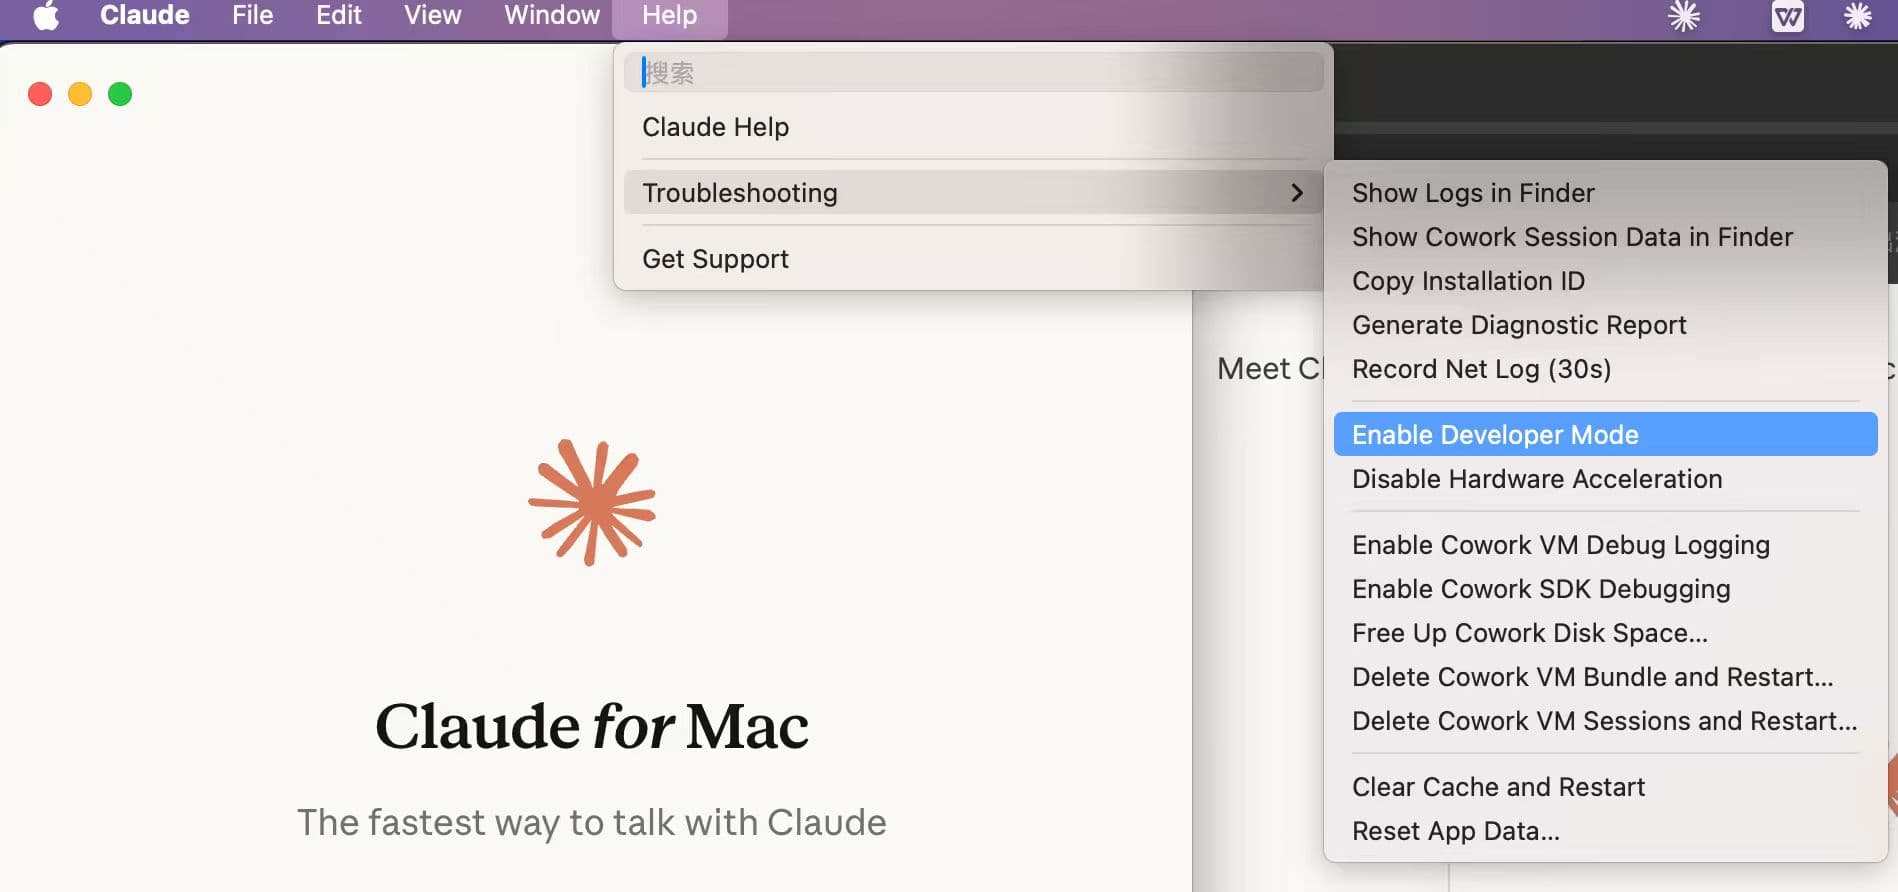
Task: Close the Help menu from menu bar
Action: tap(669, 16)
